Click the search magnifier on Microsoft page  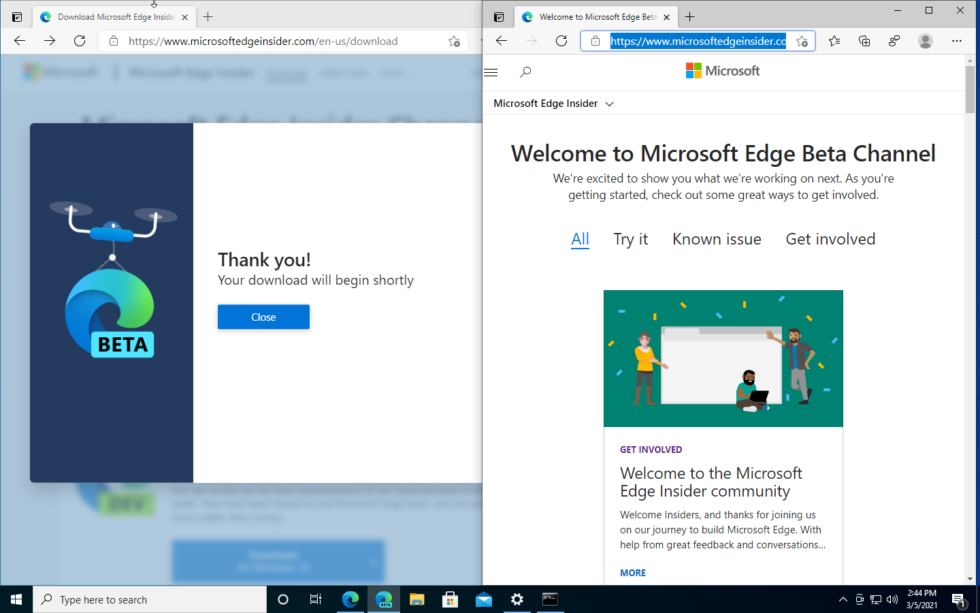tap(526, 72)
